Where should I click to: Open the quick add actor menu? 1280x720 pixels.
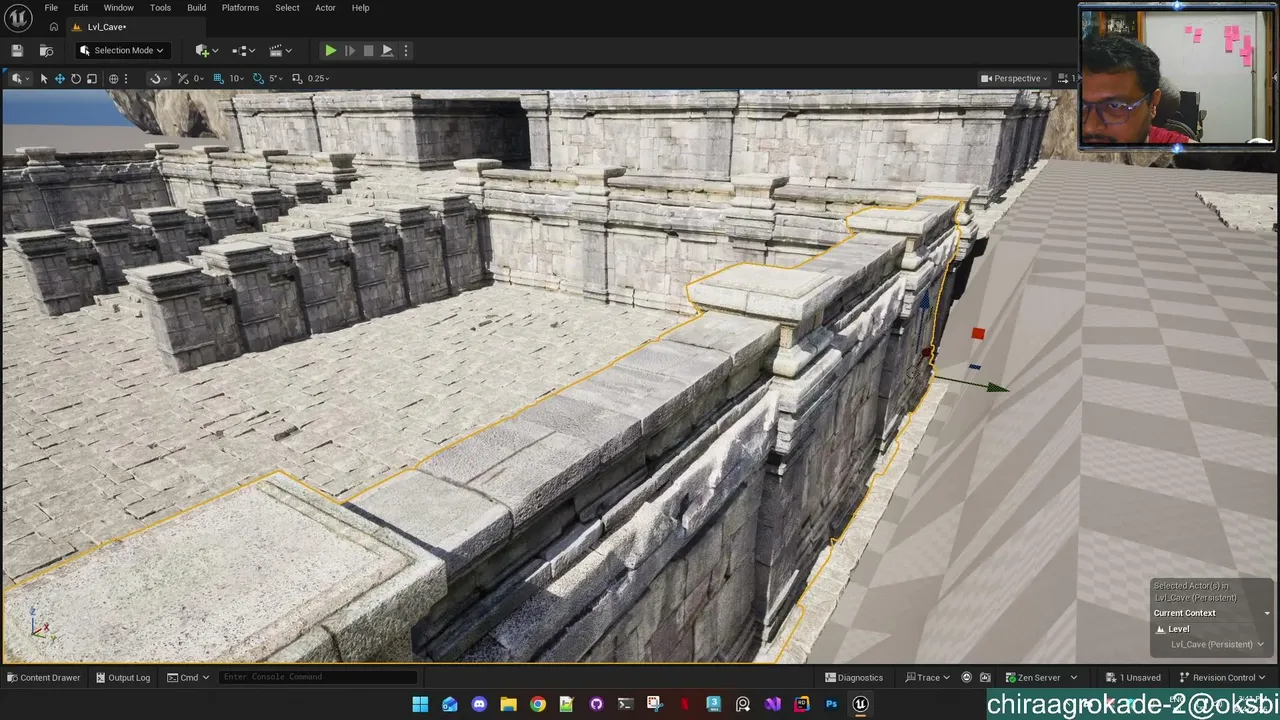pos(206,50)
